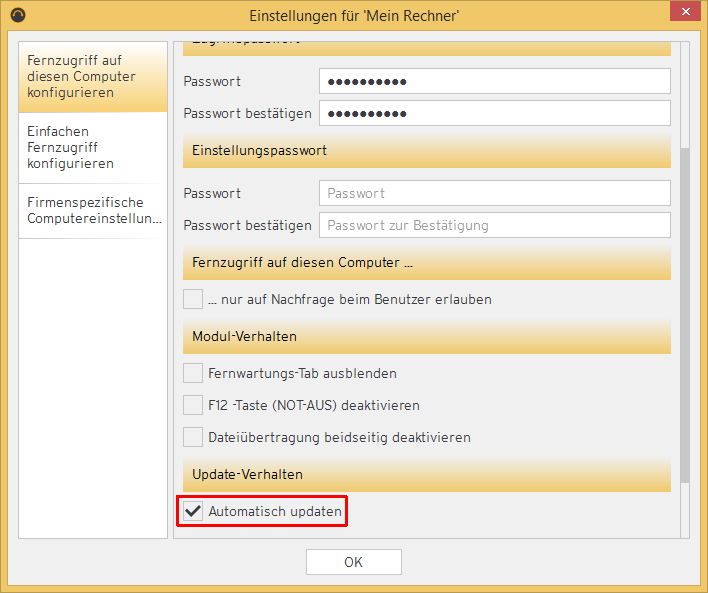Click the filled access 'Passwort' field
The height and width of the screenshot is (593, 708).
click(494, 81)
